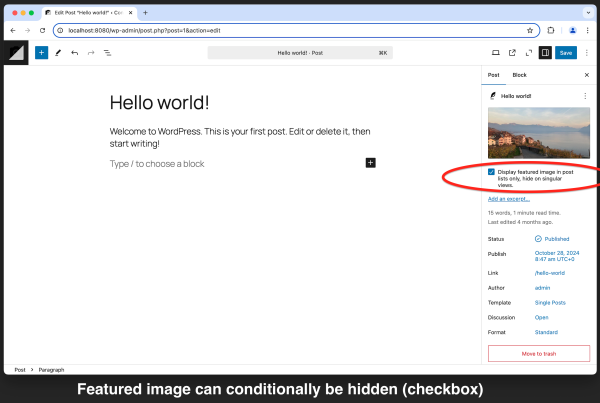Viewport: 600px width, 403px height.
Task: Click the featured image thumbnail
Action: (539, 133)
